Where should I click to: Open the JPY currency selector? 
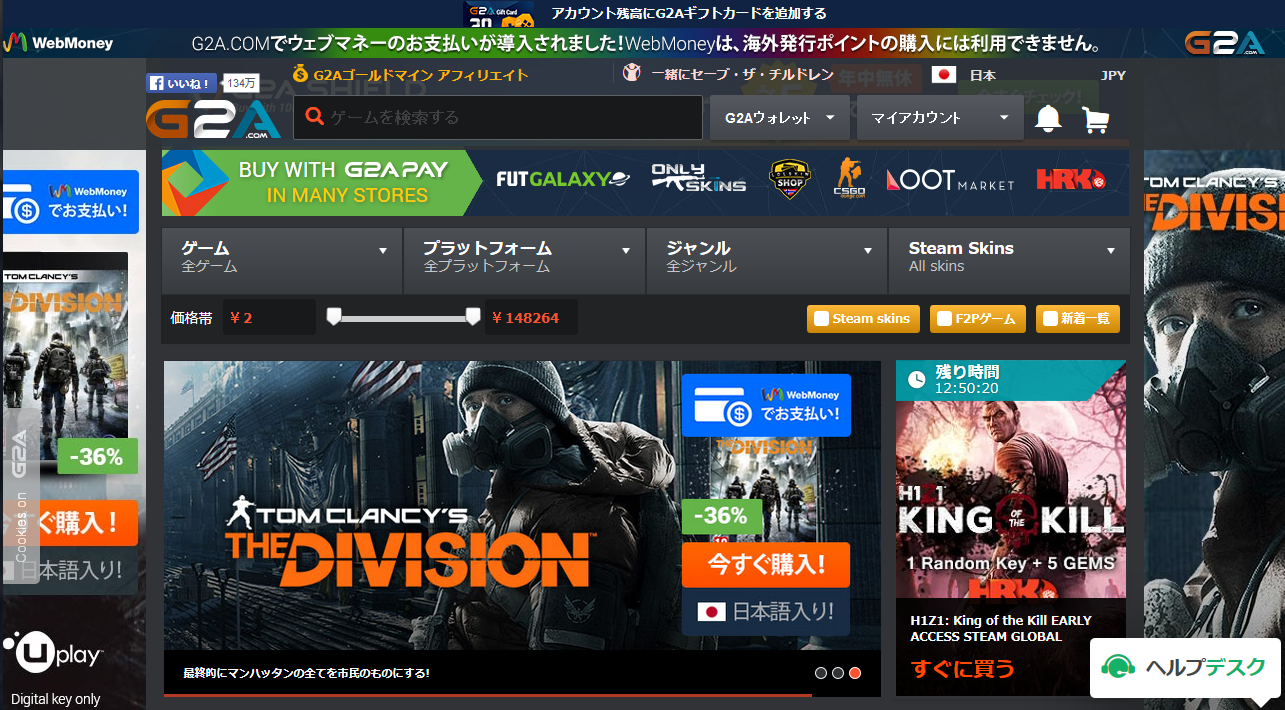1113,75
